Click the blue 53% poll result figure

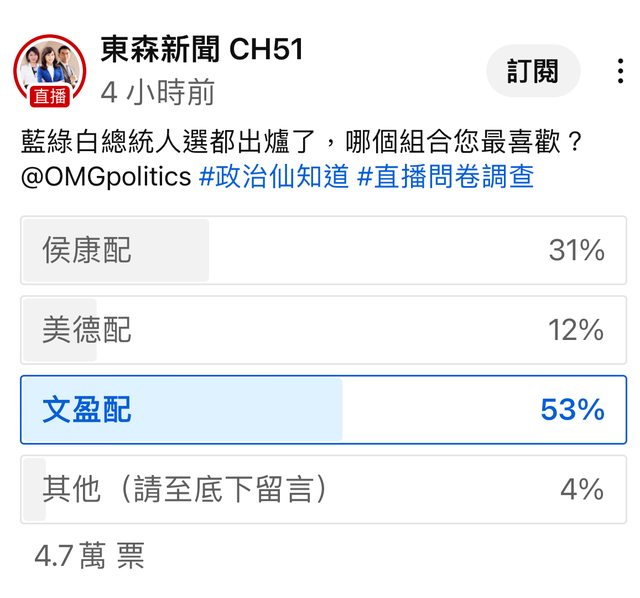click(572, 410)
